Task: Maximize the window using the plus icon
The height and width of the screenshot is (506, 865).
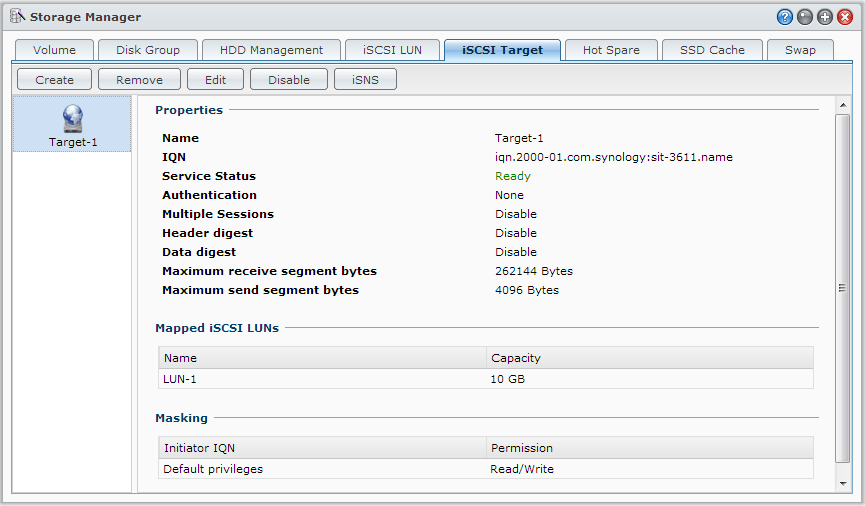Action: pos(825,17)
